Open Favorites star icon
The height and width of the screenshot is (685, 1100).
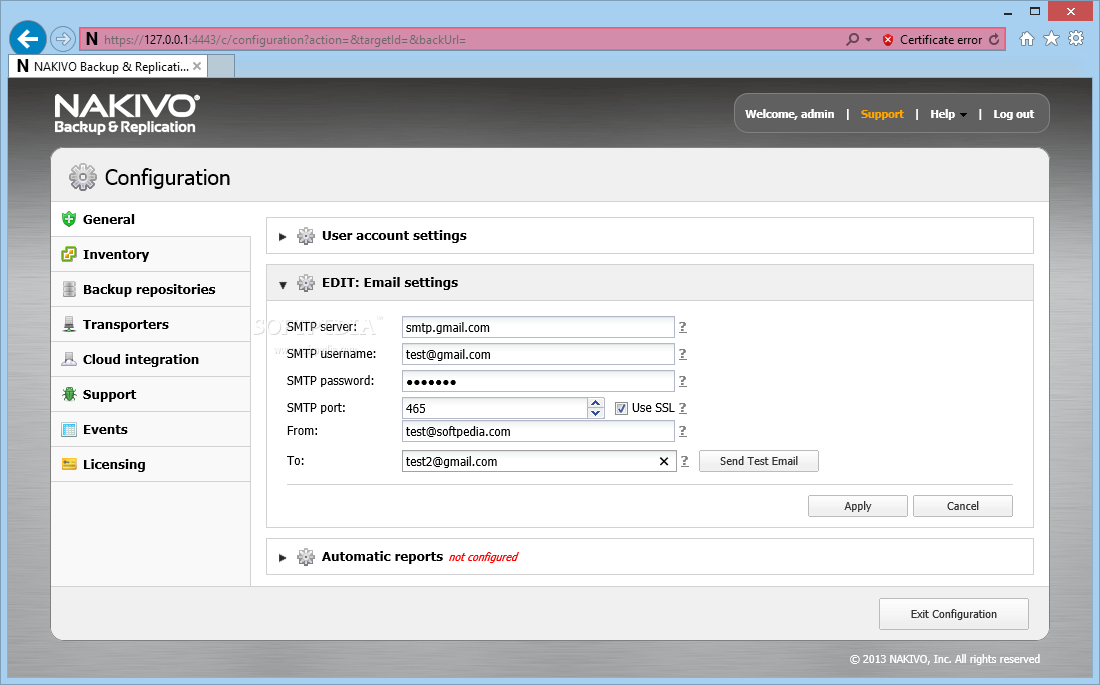(1051, 39)
